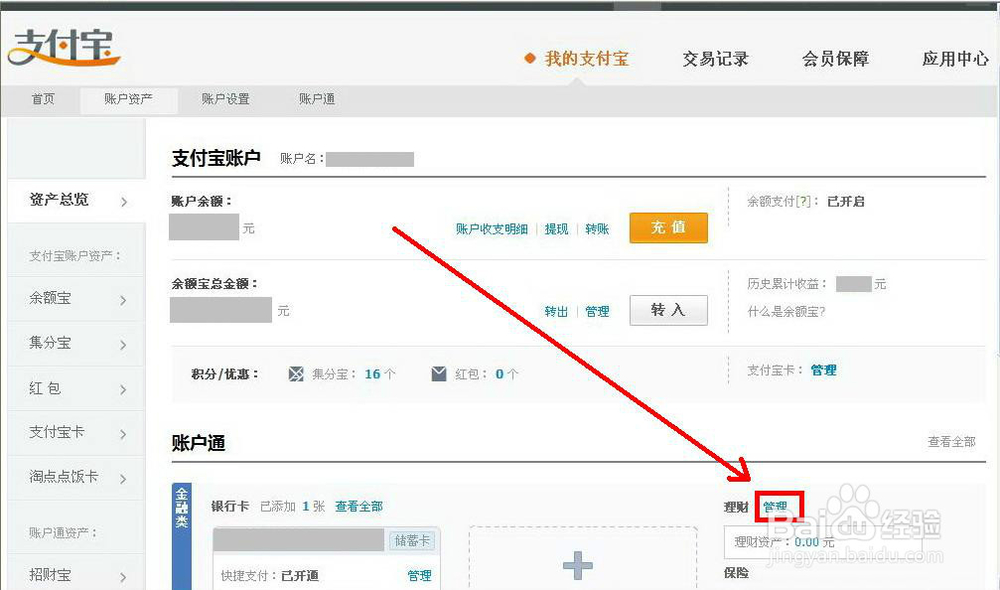Open 什么是余额宝? help link
This screenshot has height=590, width=1000.
(x=786, y=312)
